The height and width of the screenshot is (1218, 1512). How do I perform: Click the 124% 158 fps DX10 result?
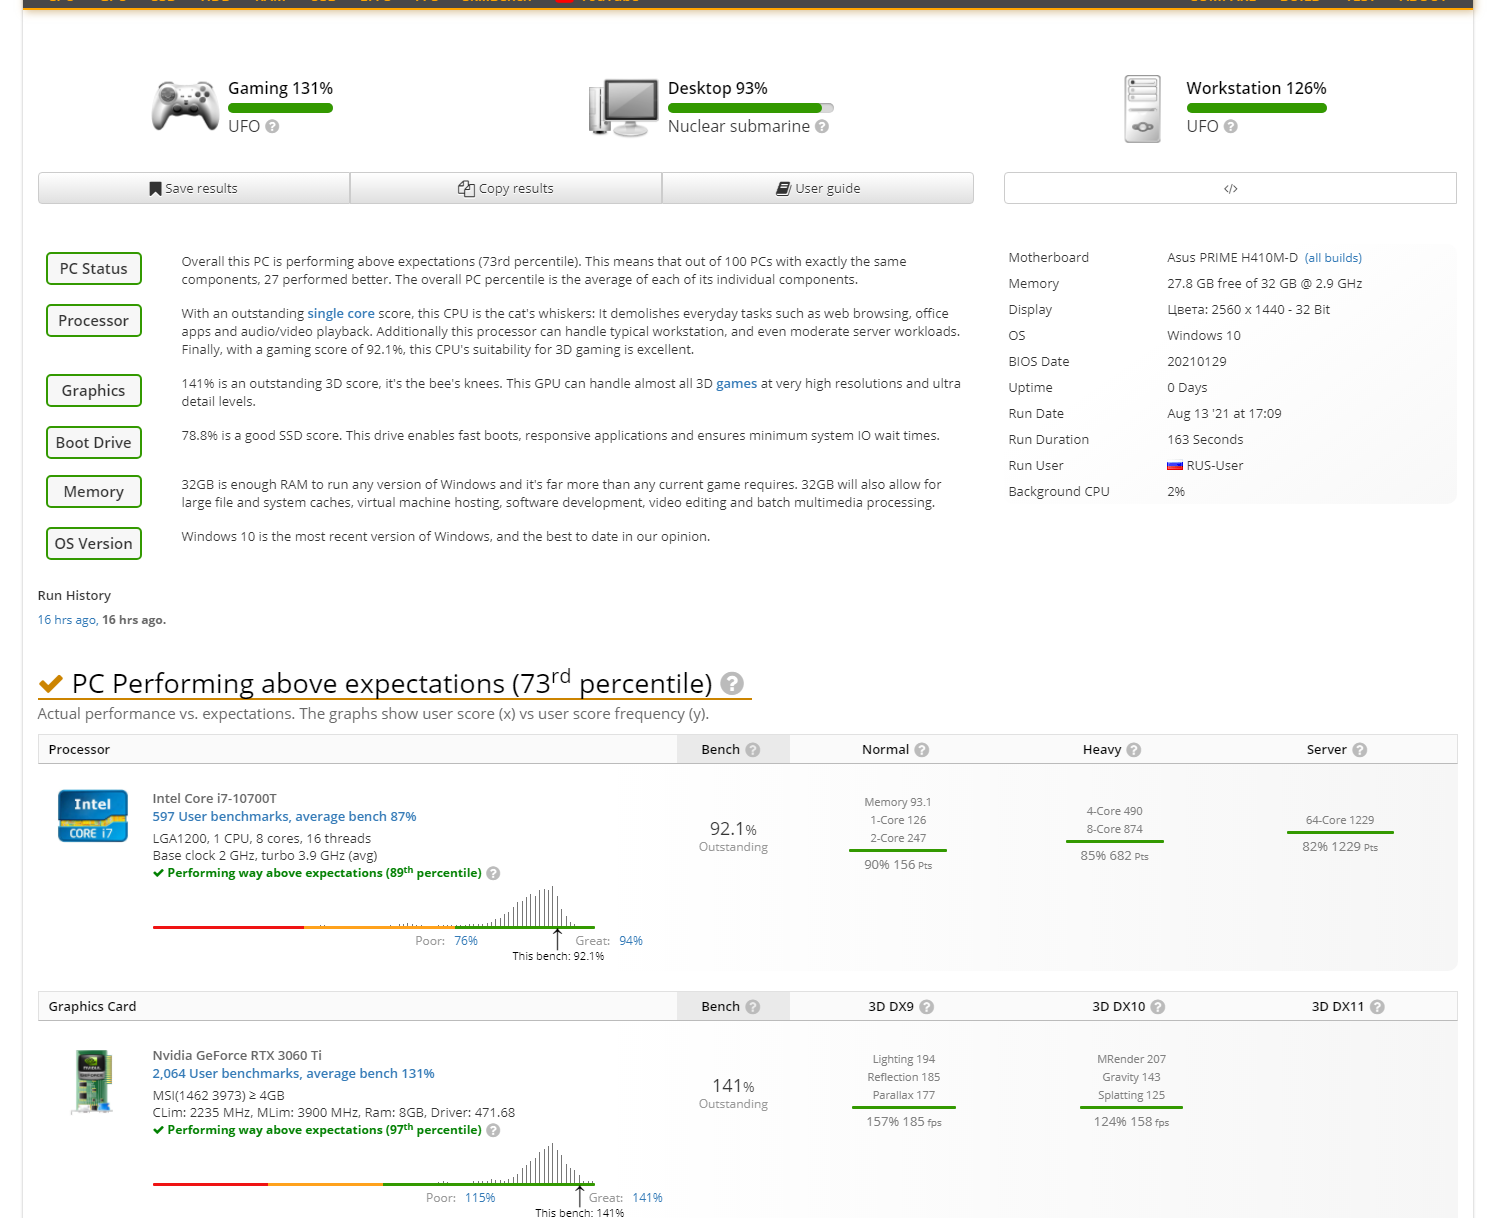point(1131,1122)
